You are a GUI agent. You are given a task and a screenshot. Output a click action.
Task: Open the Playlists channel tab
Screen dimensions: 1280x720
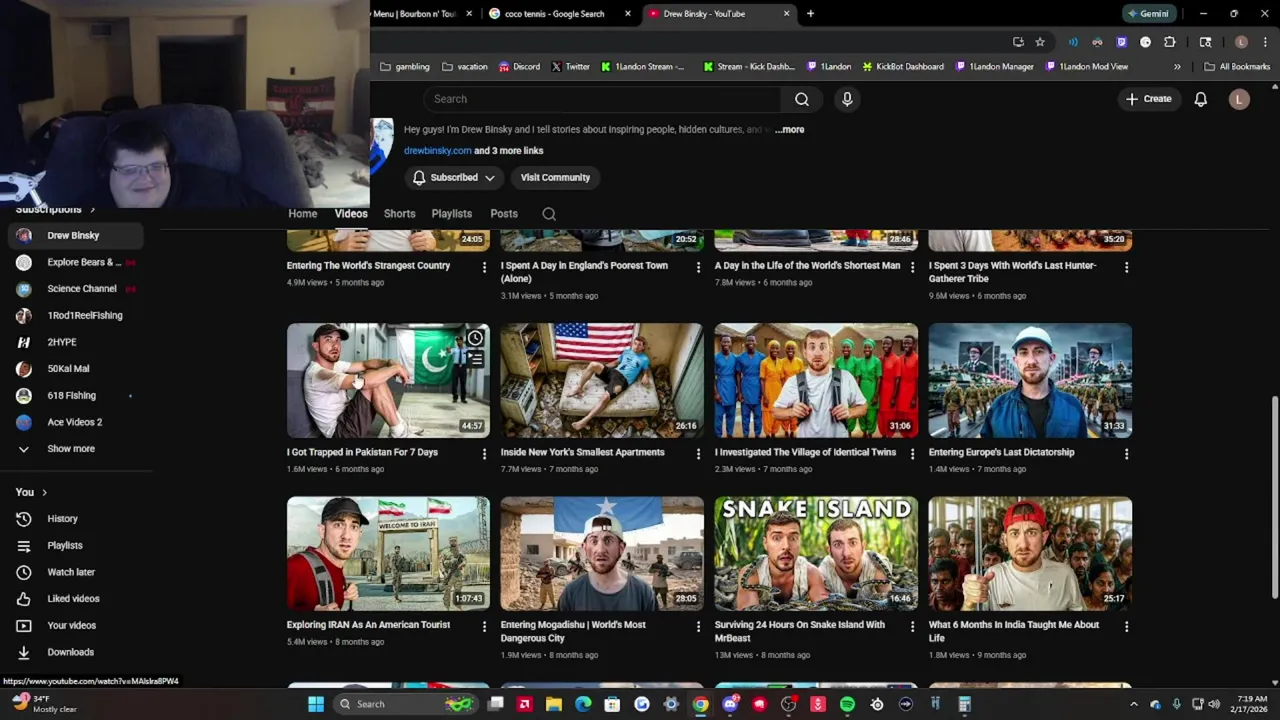[x=452, y=214]
